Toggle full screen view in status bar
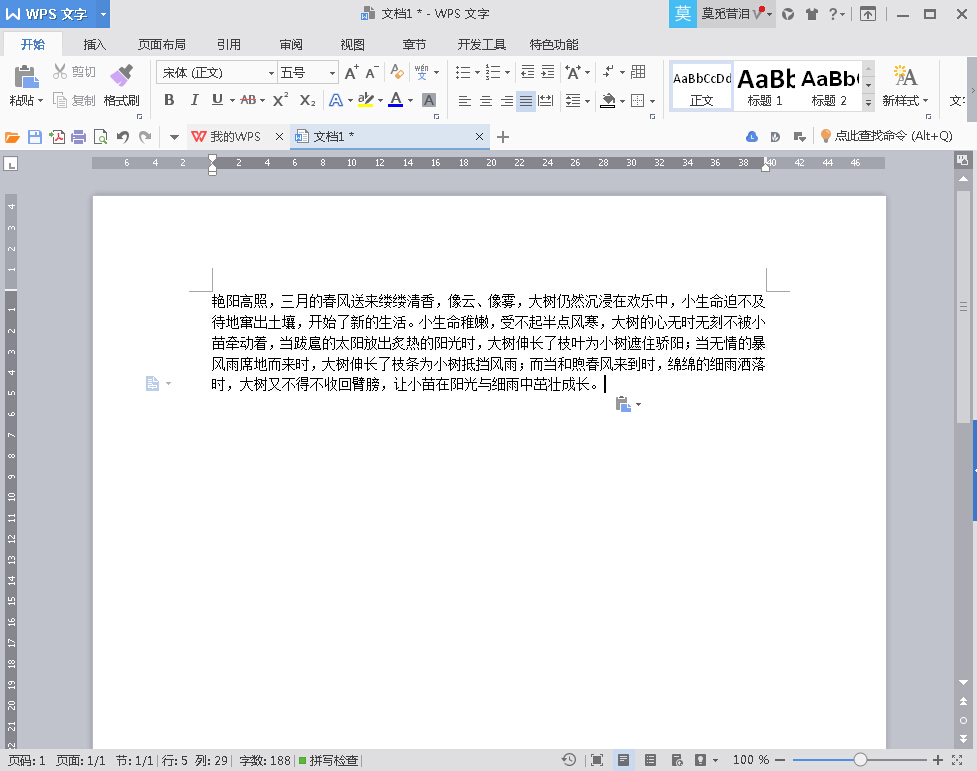 click(597, 761)
